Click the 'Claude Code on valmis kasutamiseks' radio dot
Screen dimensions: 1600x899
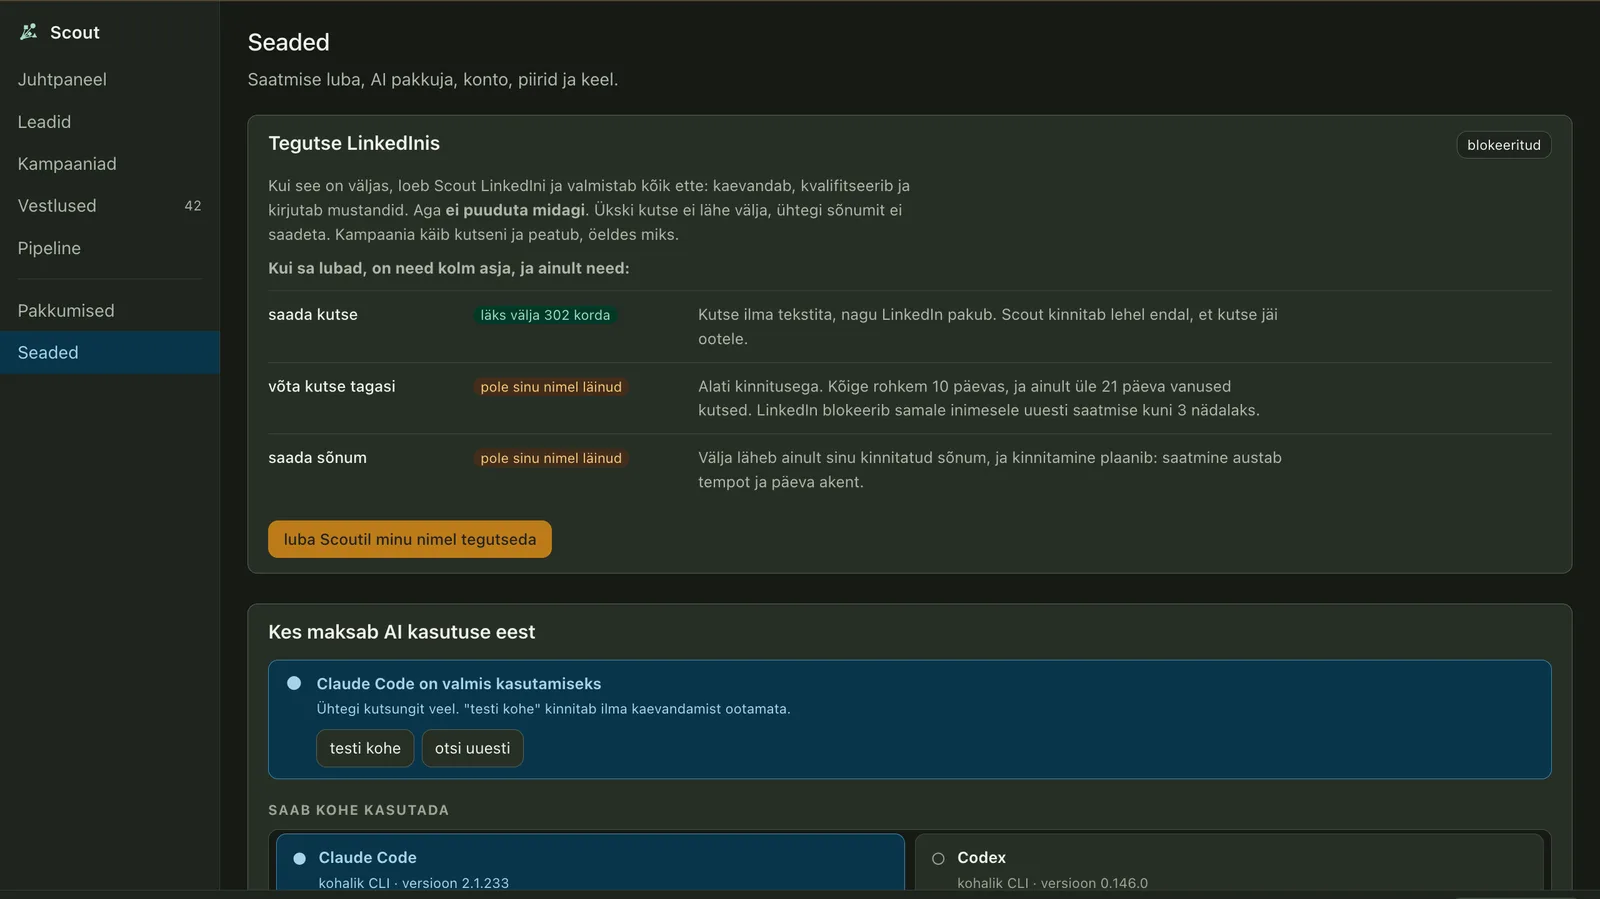tap(294, 684)
